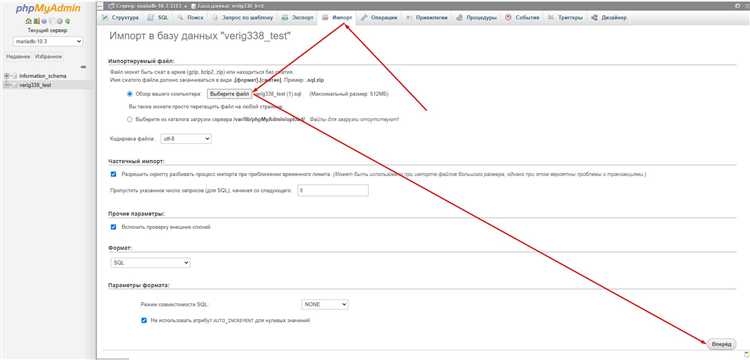
Task: Expand the information_schema tree node
Action: (7, 76)
